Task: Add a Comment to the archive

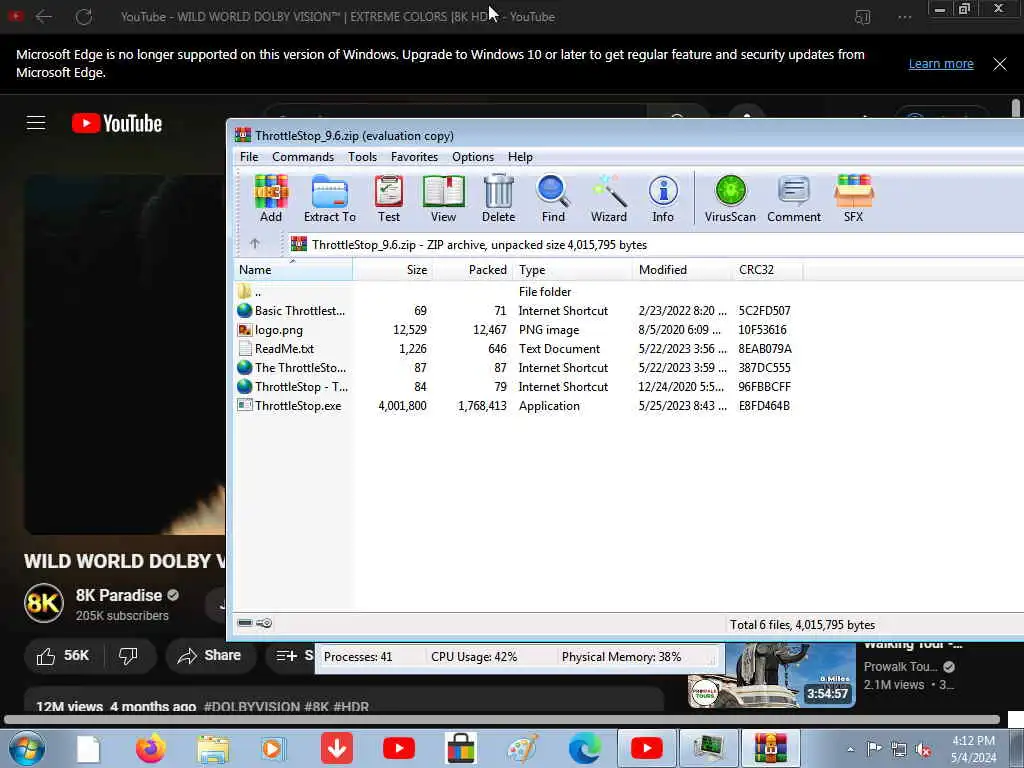Action: tap(793, 199)
